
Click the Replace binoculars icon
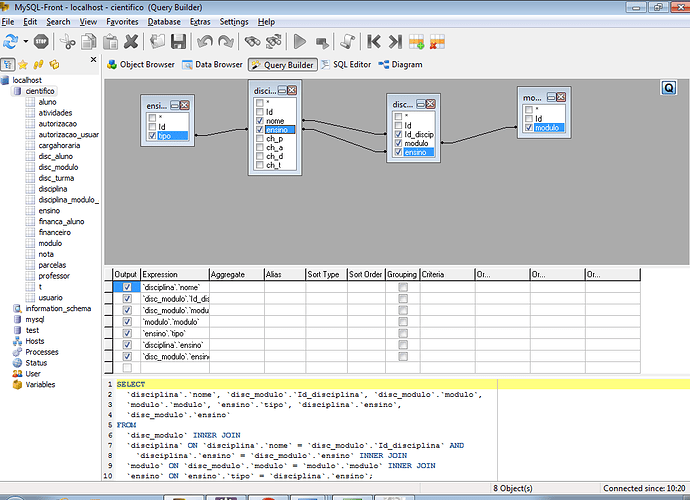(x=274, y=42)
